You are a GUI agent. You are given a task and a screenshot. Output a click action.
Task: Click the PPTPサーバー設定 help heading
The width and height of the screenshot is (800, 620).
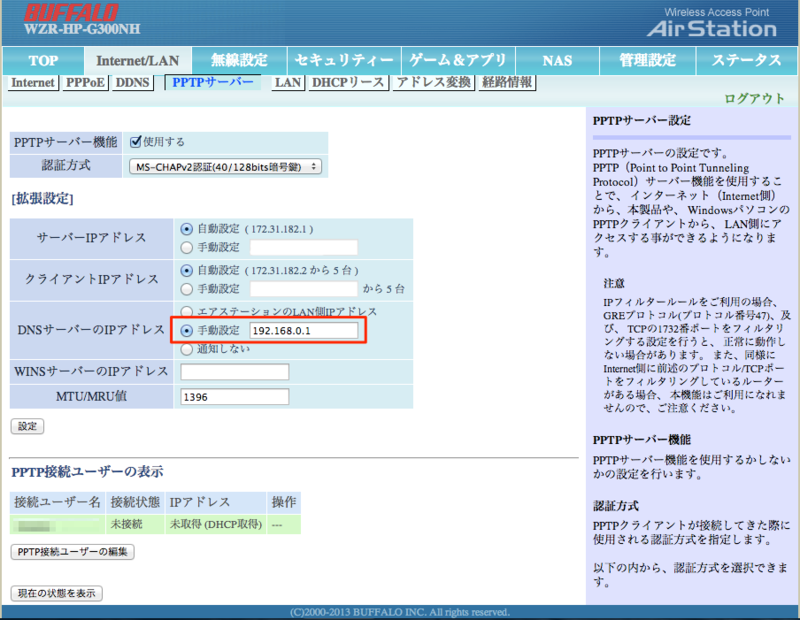(642, 121)
